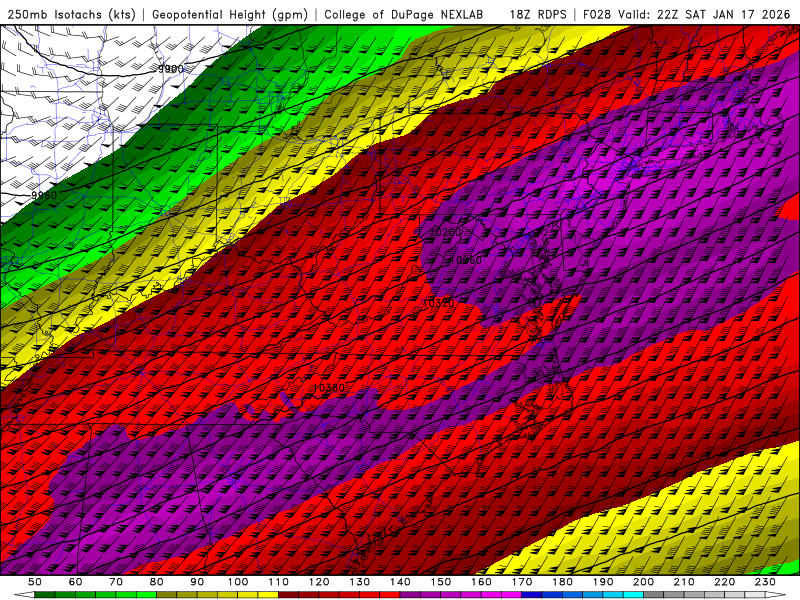Screen dimensions: 800x600
Task: Click the 10380 height contour label
Action: [329, 388]
